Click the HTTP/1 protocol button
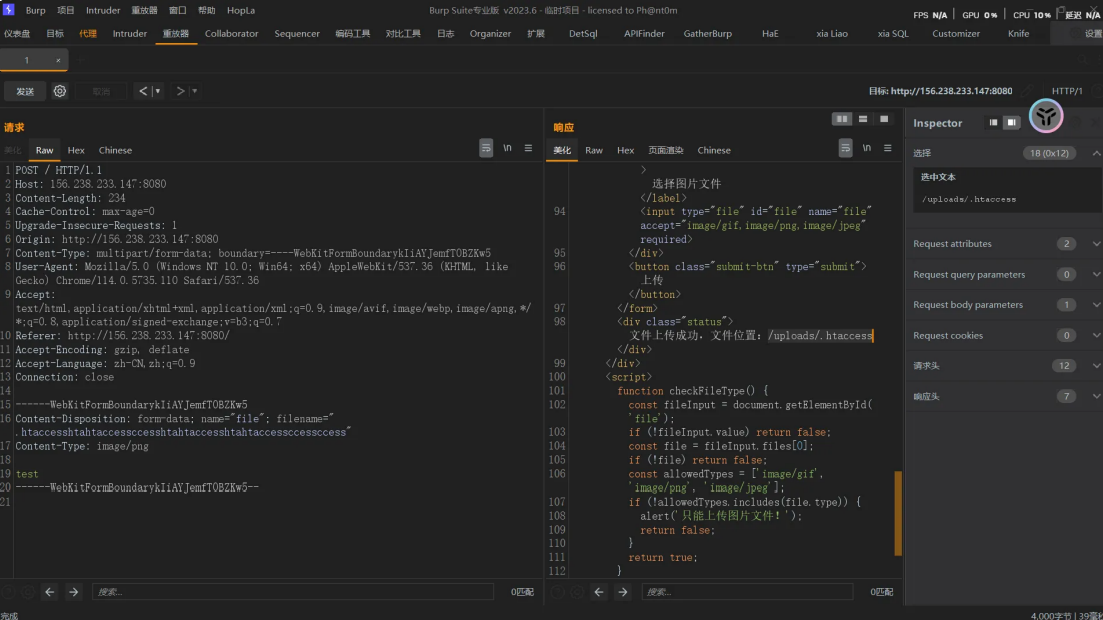This screenshot has width=1103, height=620. 1067,91
